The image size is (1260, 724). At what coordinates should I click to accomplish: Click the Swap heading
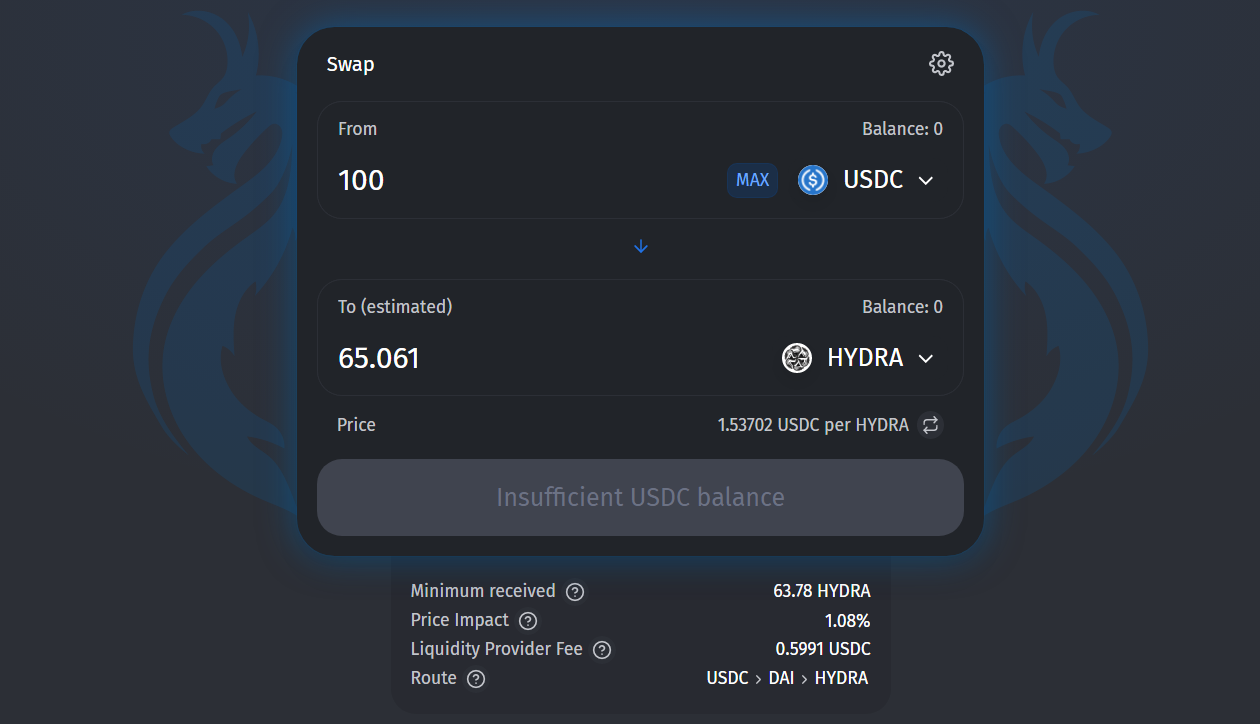(x=350, y=65)
